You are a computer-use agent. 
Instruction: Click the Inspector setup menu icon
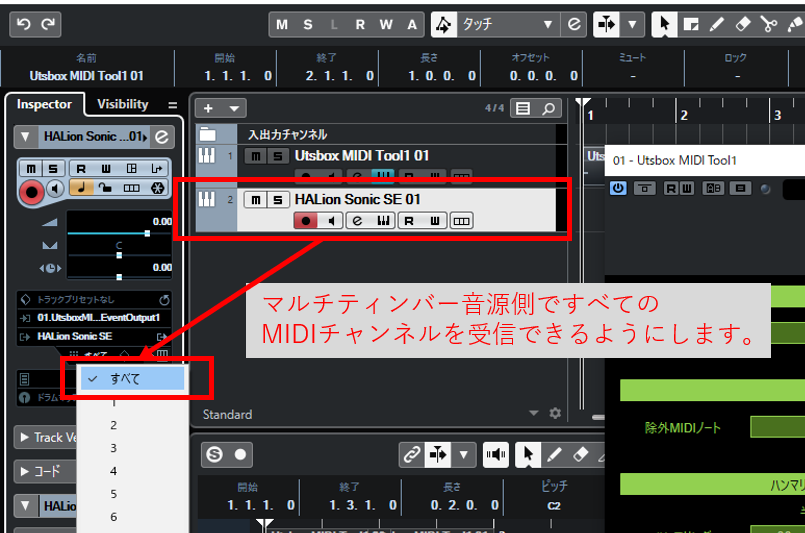(172, 105)
